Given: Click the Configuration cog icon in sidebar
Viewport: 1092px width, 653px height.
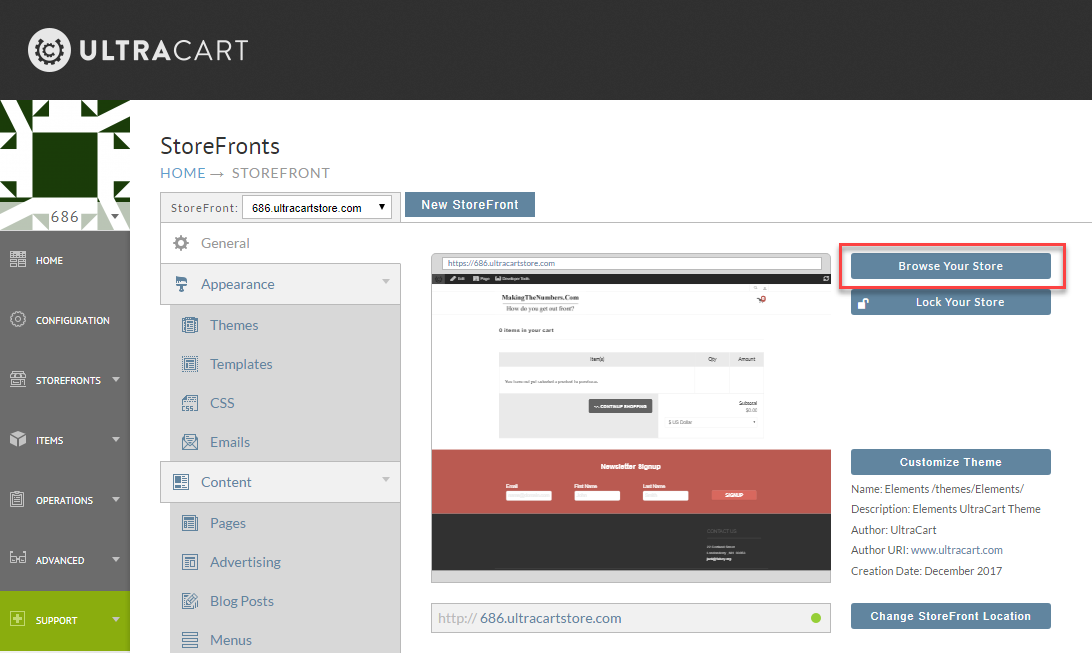Looking at the screenshot, I should [17, 320].
